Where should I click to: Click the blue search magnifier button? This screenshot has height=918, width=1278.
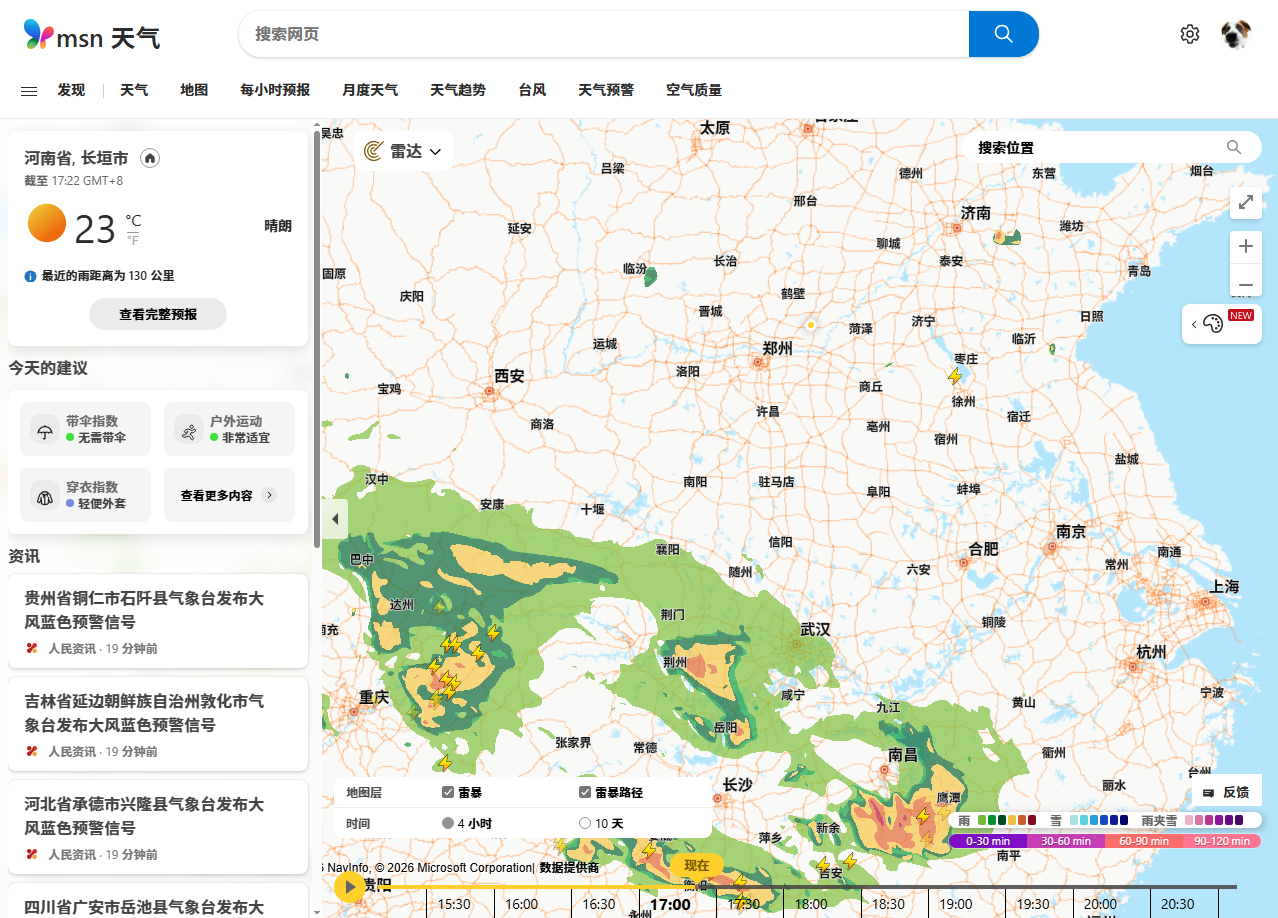click(1003, 34)
